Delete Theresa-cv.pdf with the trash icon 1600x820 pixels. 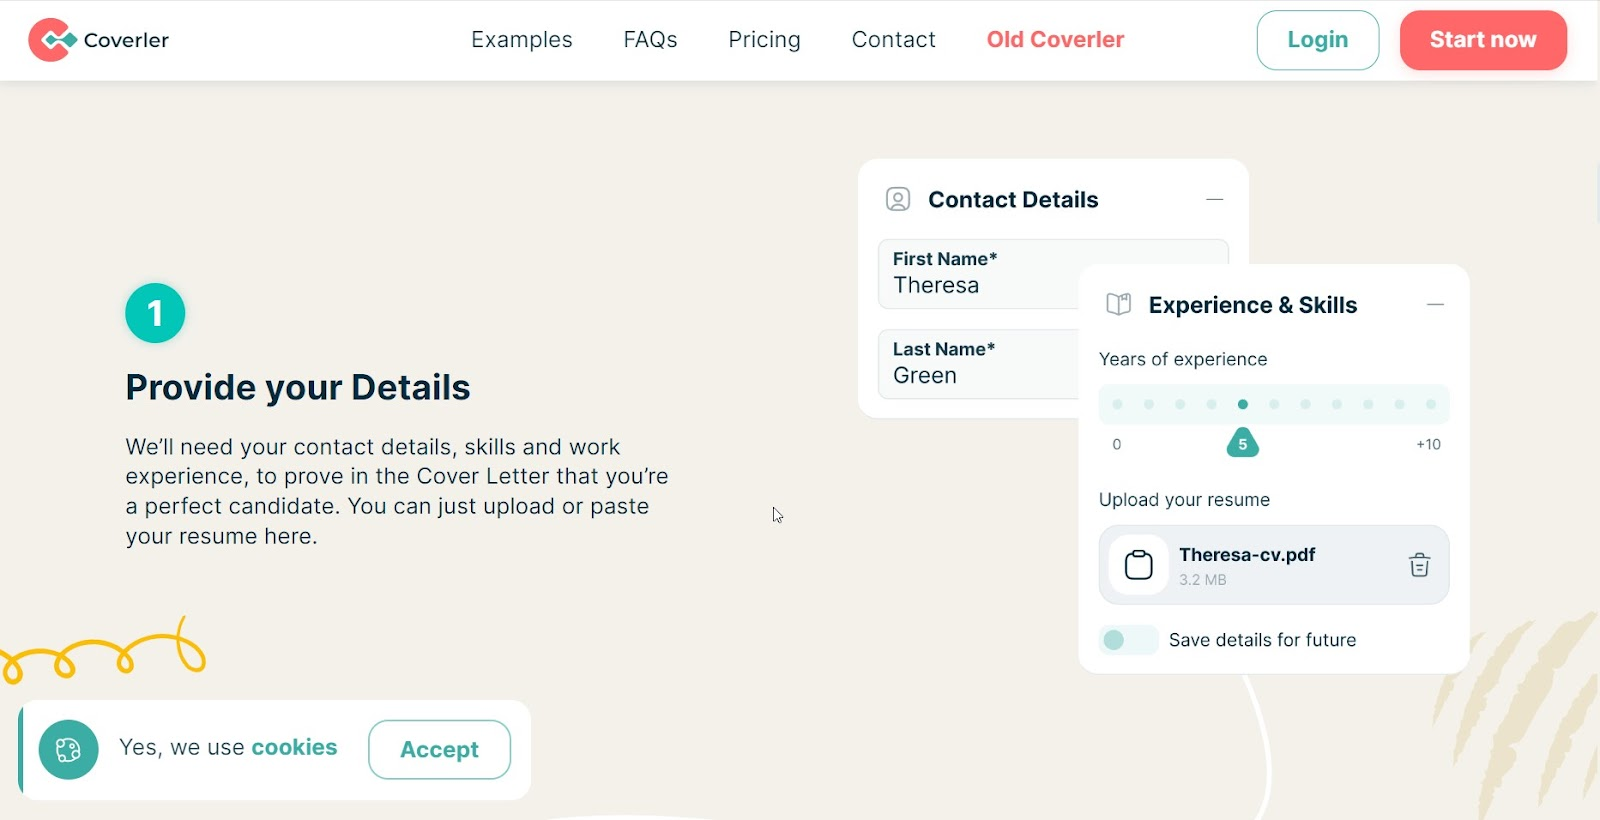click(x=1419, y=565)
